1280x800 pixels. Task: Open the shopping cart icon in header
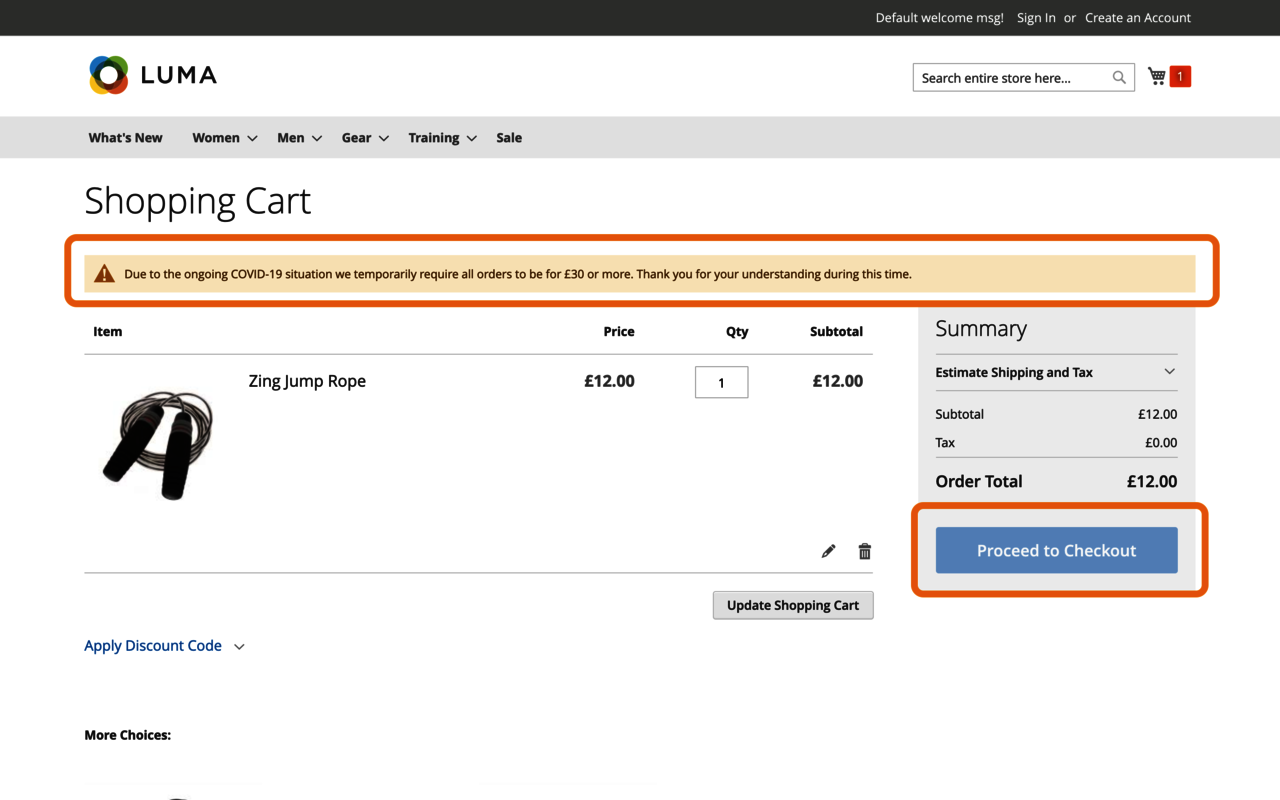point(1157,76)
